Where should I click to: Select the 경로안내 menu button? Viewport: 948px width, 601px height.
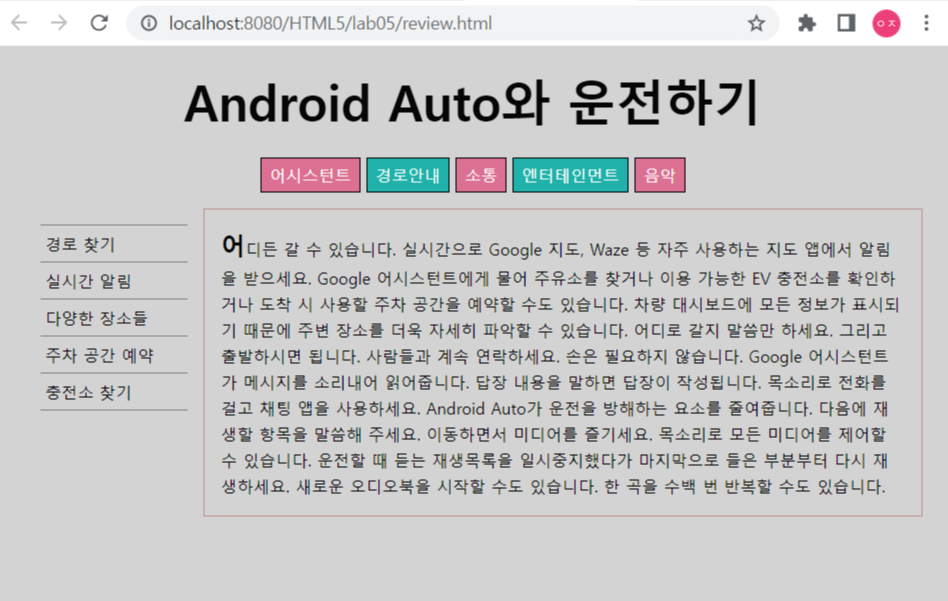pyautogui.click(x=408, y=175)
